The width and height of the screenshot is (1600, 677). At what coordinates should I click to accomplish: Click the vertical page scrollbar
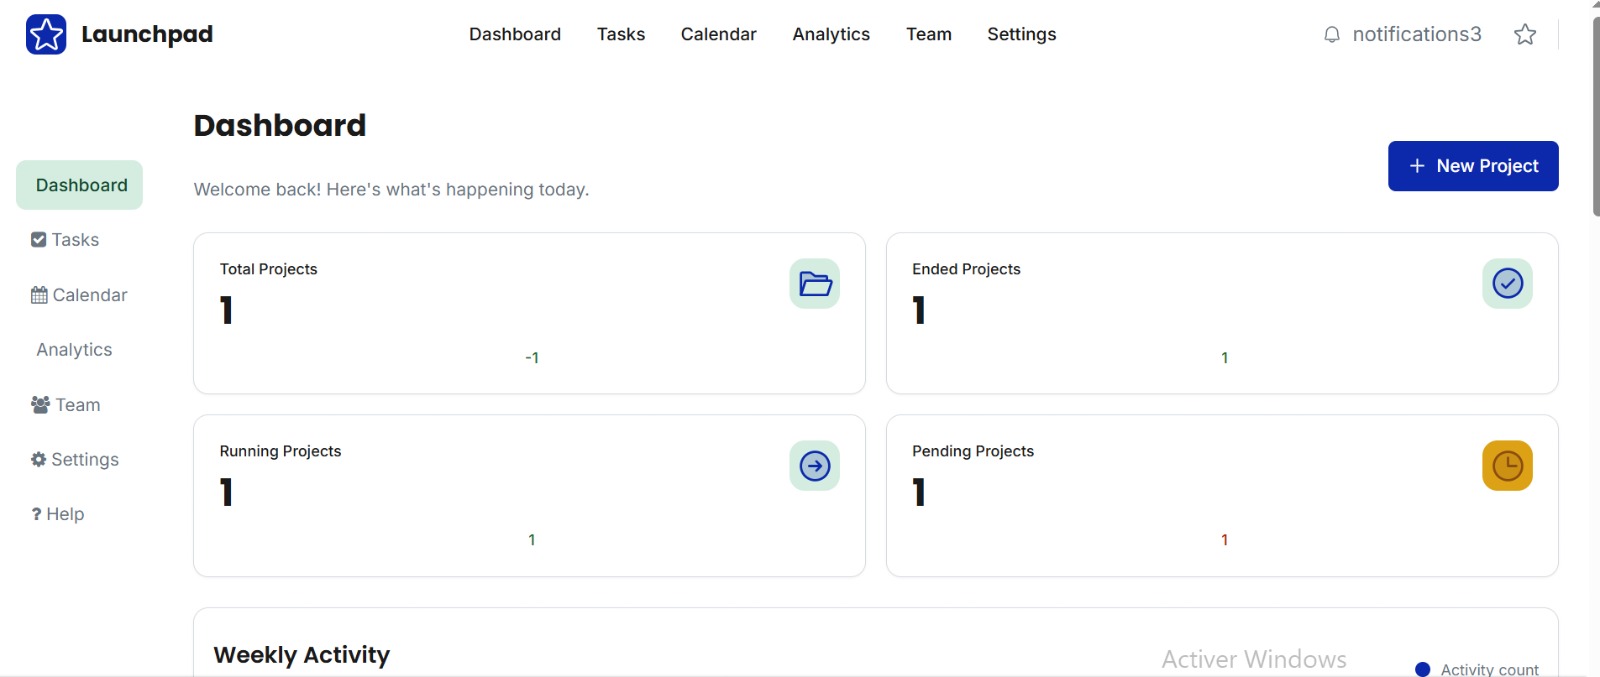1594,120
